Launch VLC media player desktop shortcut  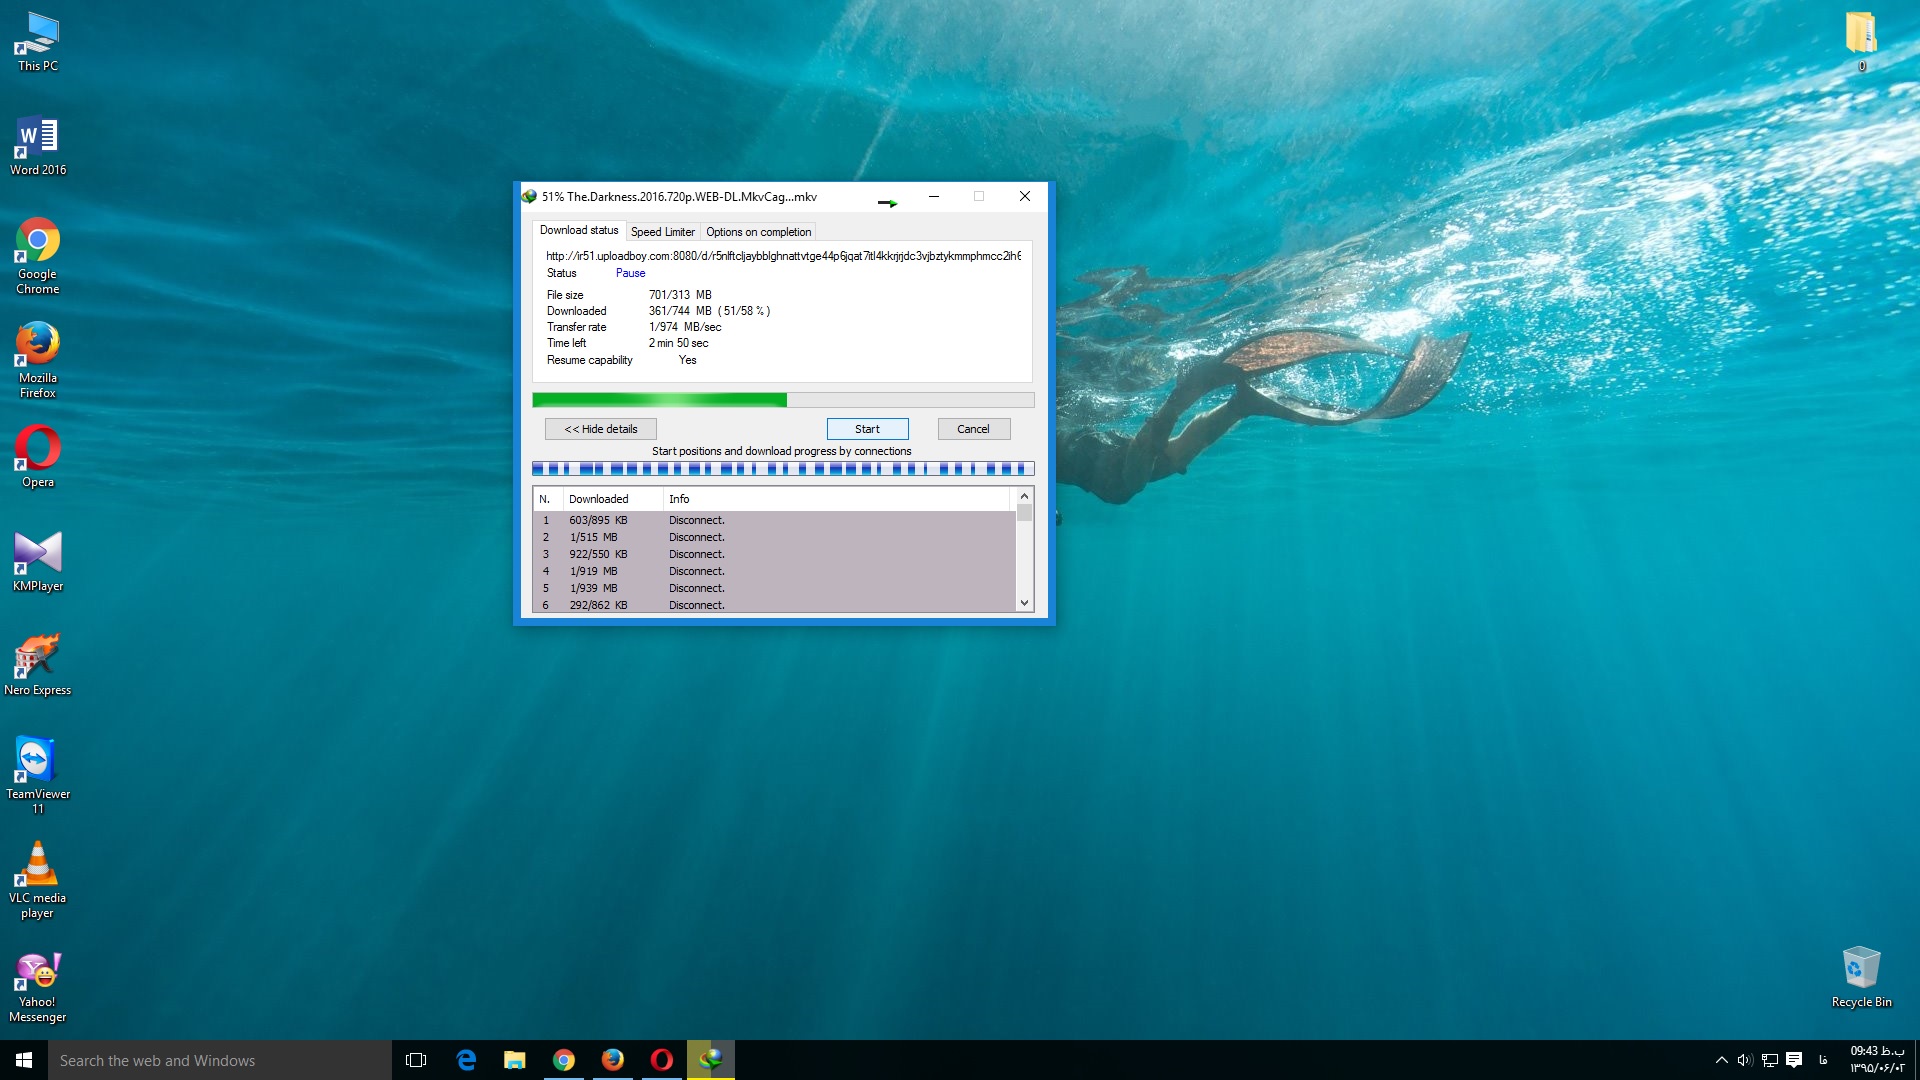click(x=38, y=880)
